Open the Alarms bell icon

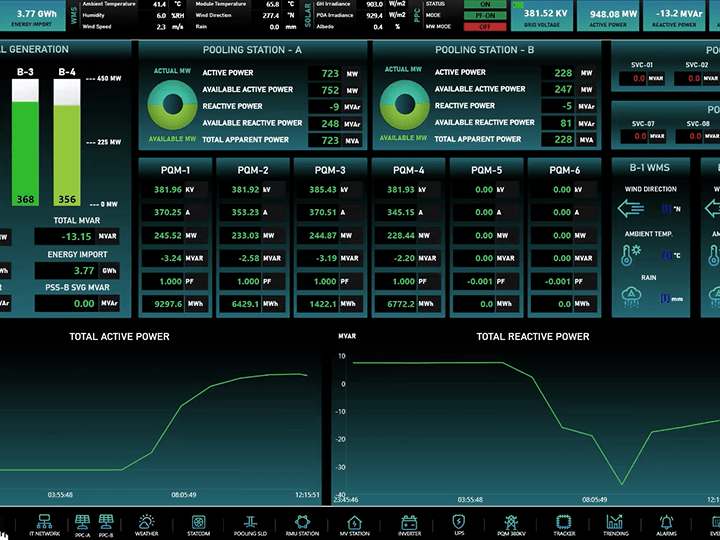pyautogui.click(x=666, y=525)
